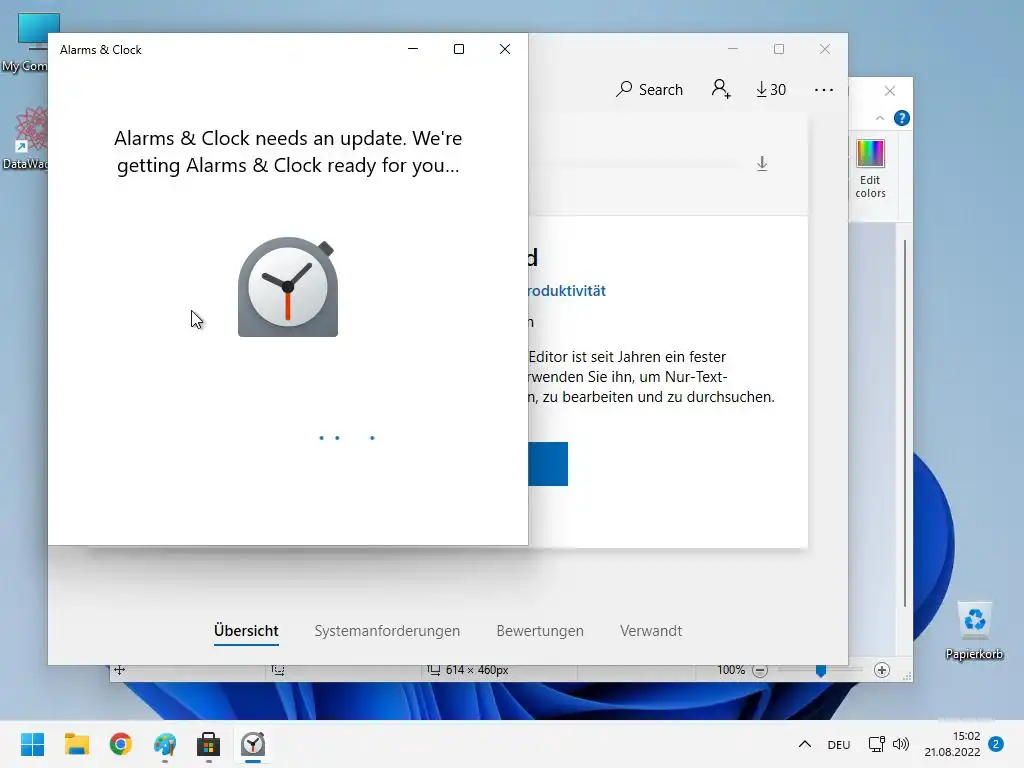The width and height of the screenshot is (1024, 768).
Task: Open the Paint help icon
Action: pos(901,118)
